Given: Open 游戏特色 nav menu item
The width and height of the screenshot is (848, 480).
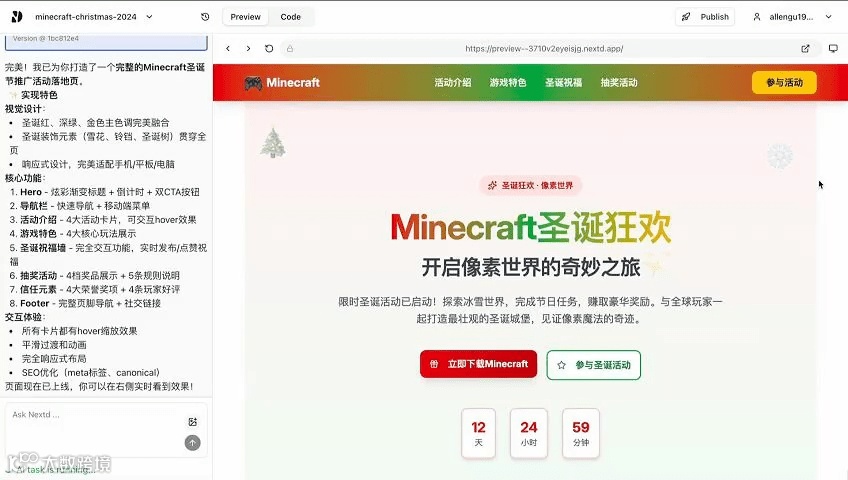Looking at the screenshot, I should click(x=508, y=83).
